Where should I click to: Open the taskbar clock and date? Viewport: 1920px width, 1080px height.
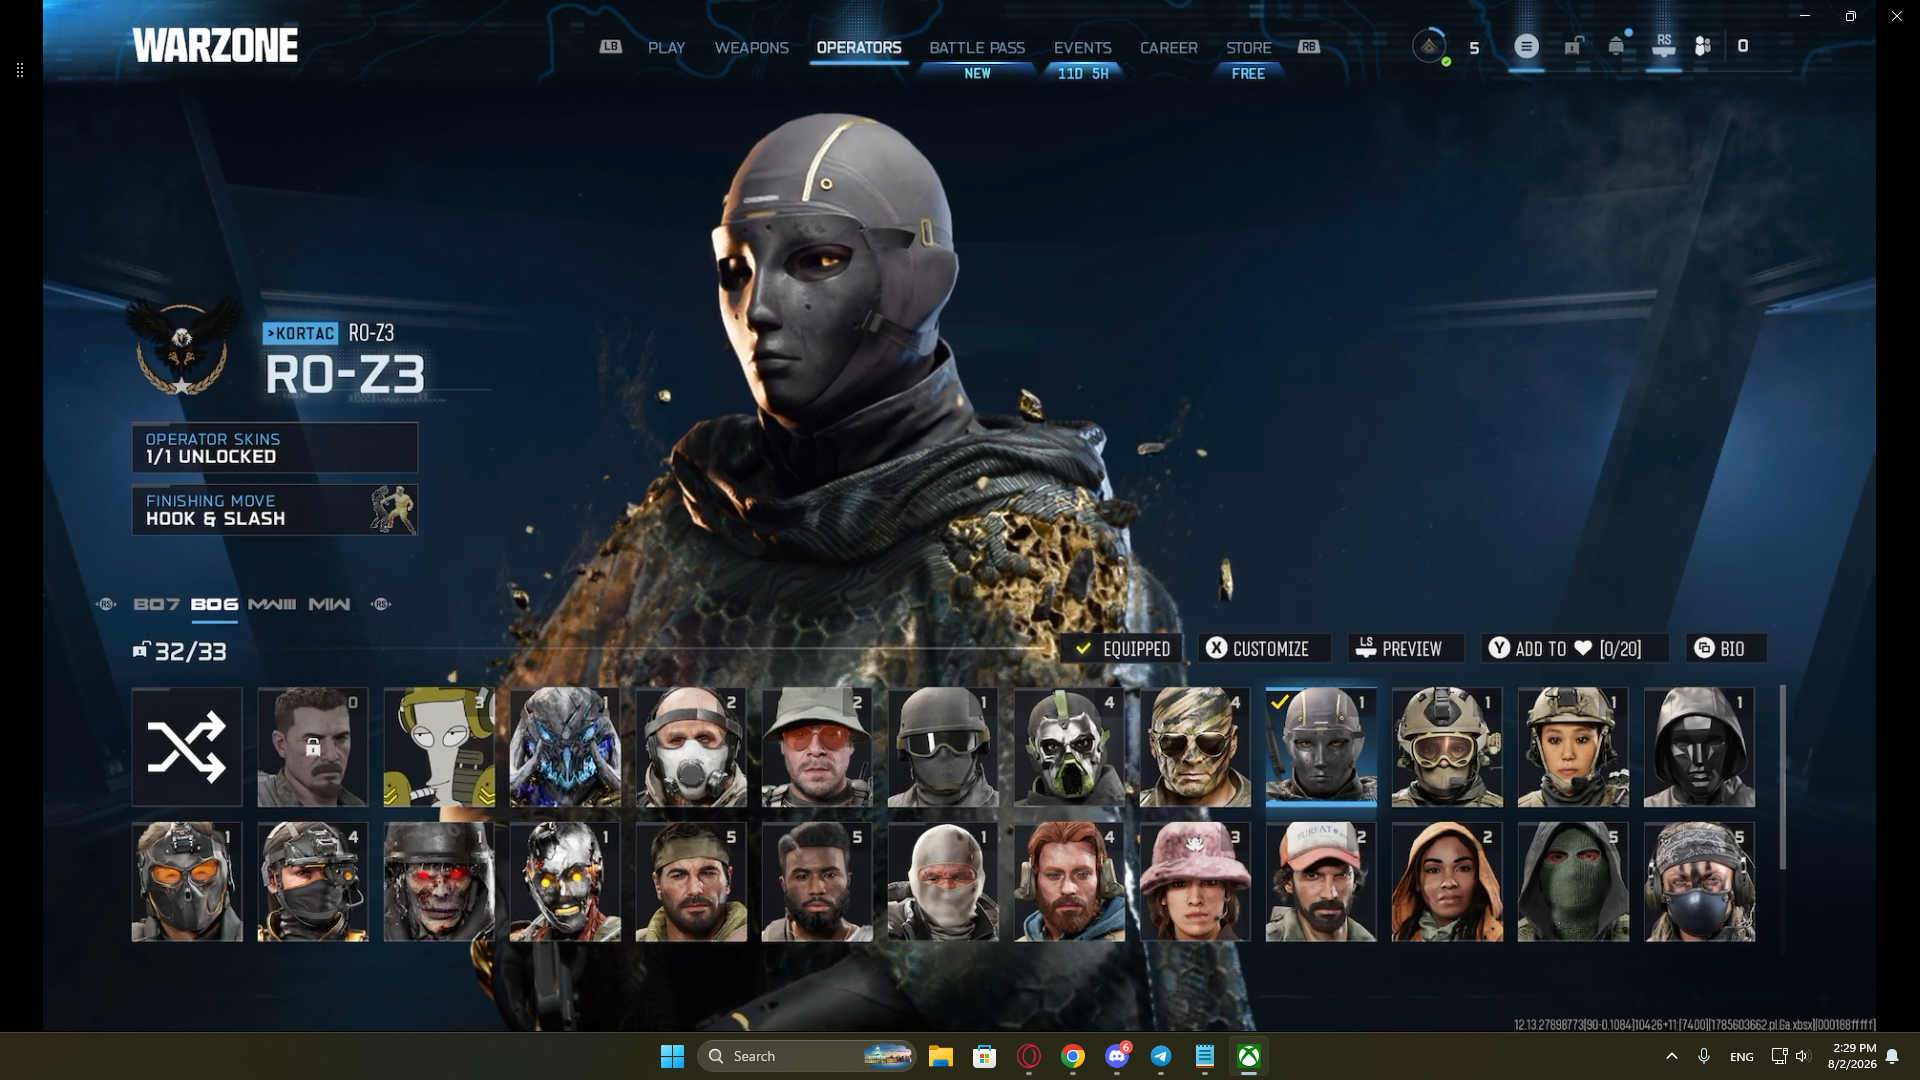(1852, 1056)
